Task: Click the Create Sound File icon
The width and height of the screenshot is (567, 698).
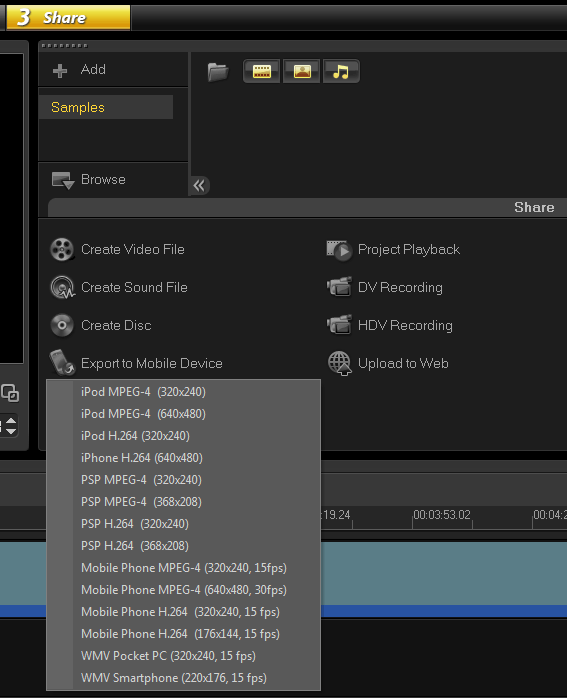Action: 62,287
